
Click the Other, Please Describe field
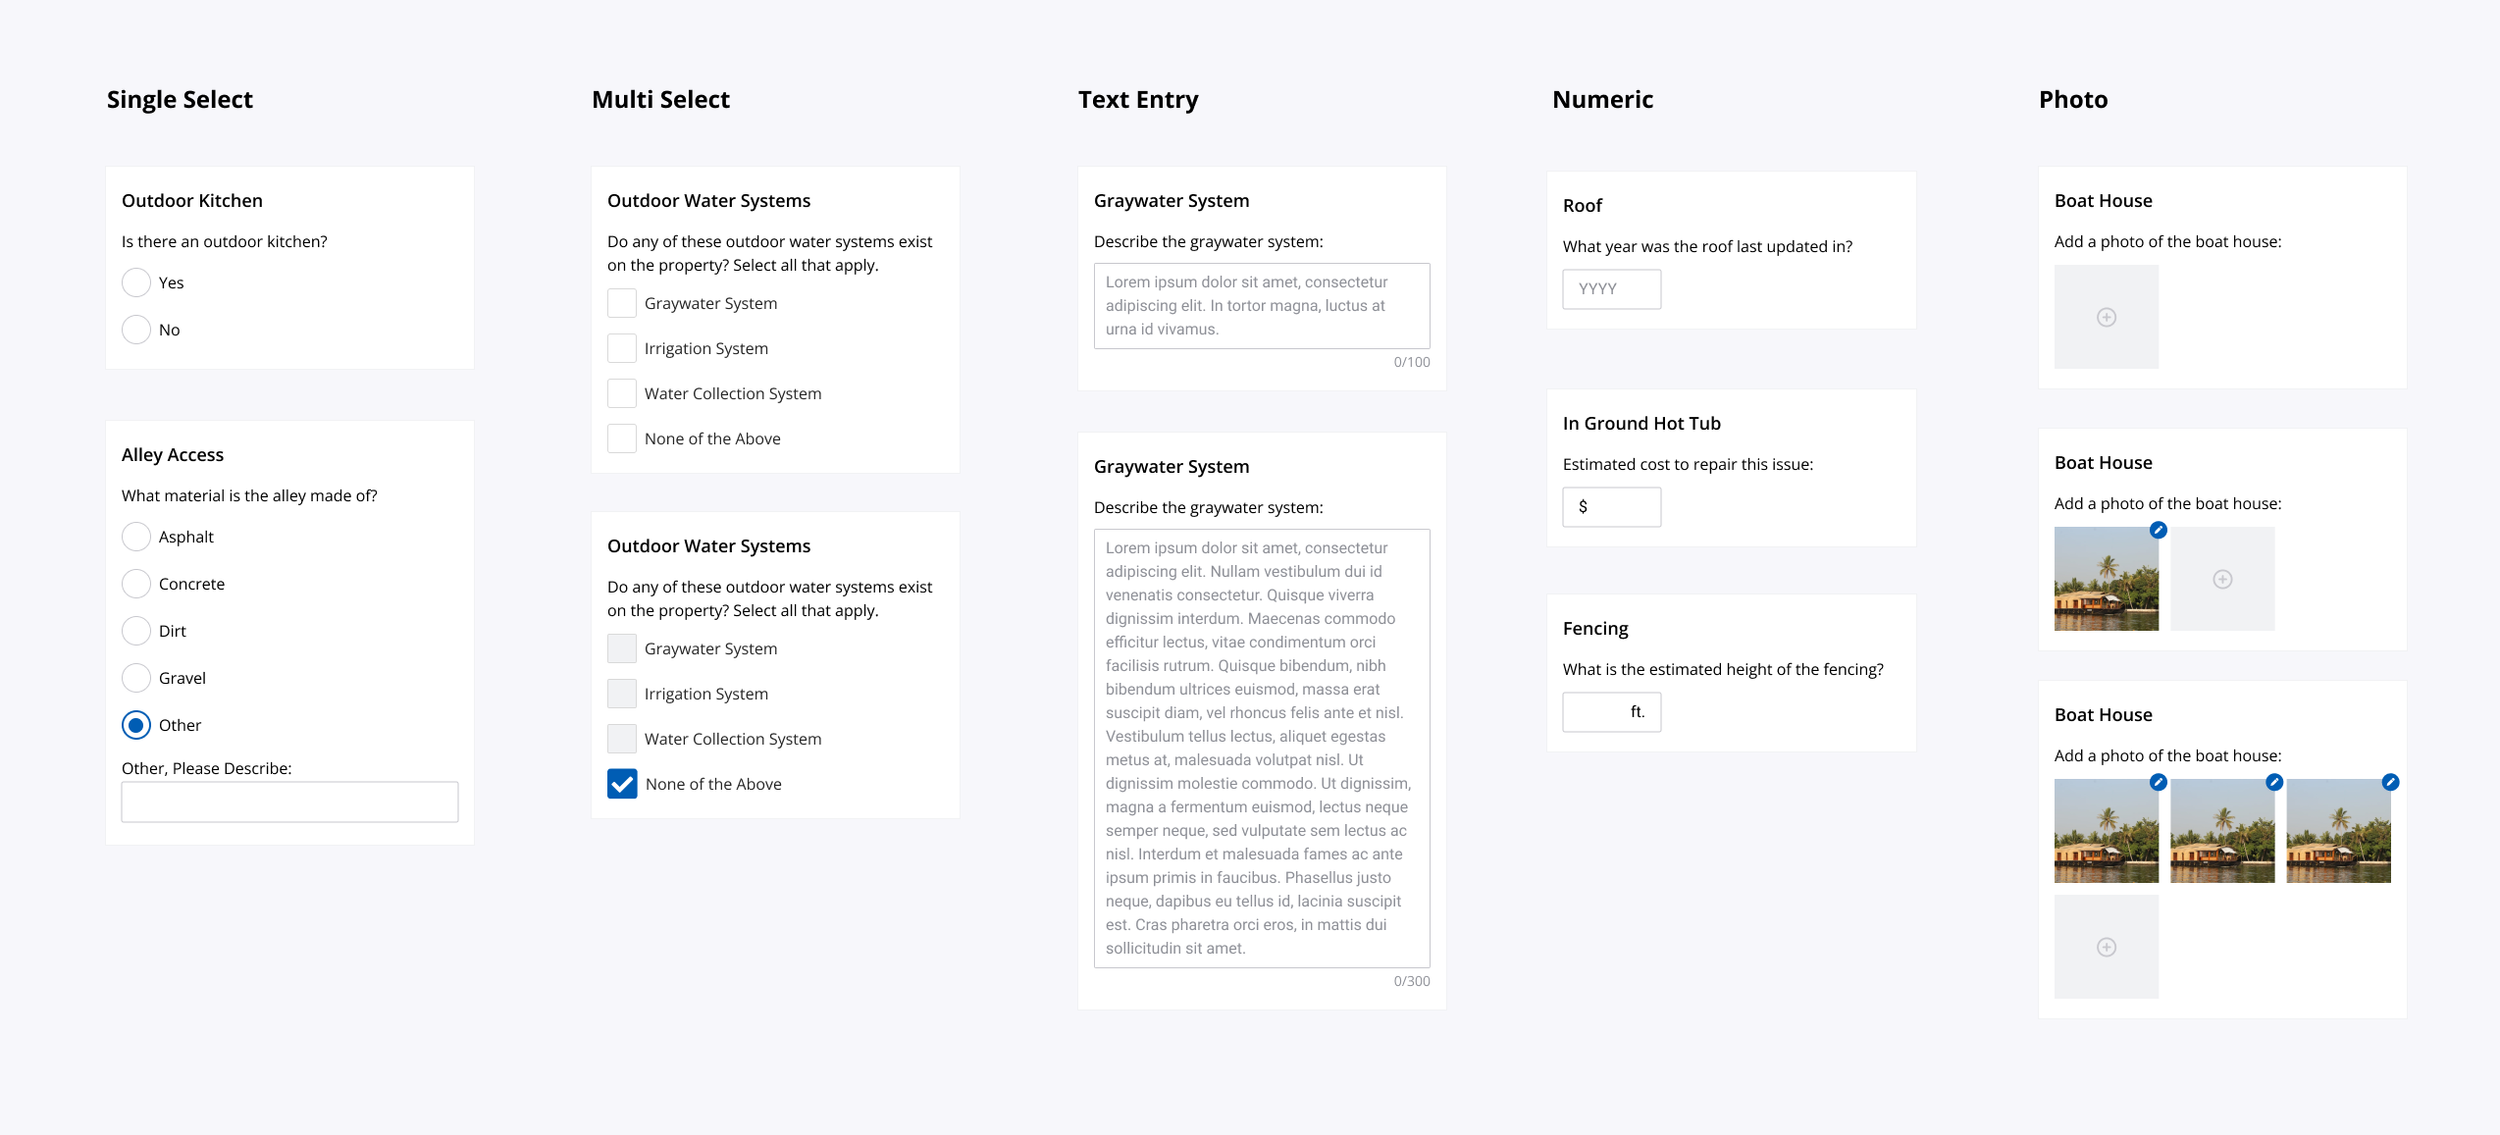pyautogui.click(x=290, y=802)
